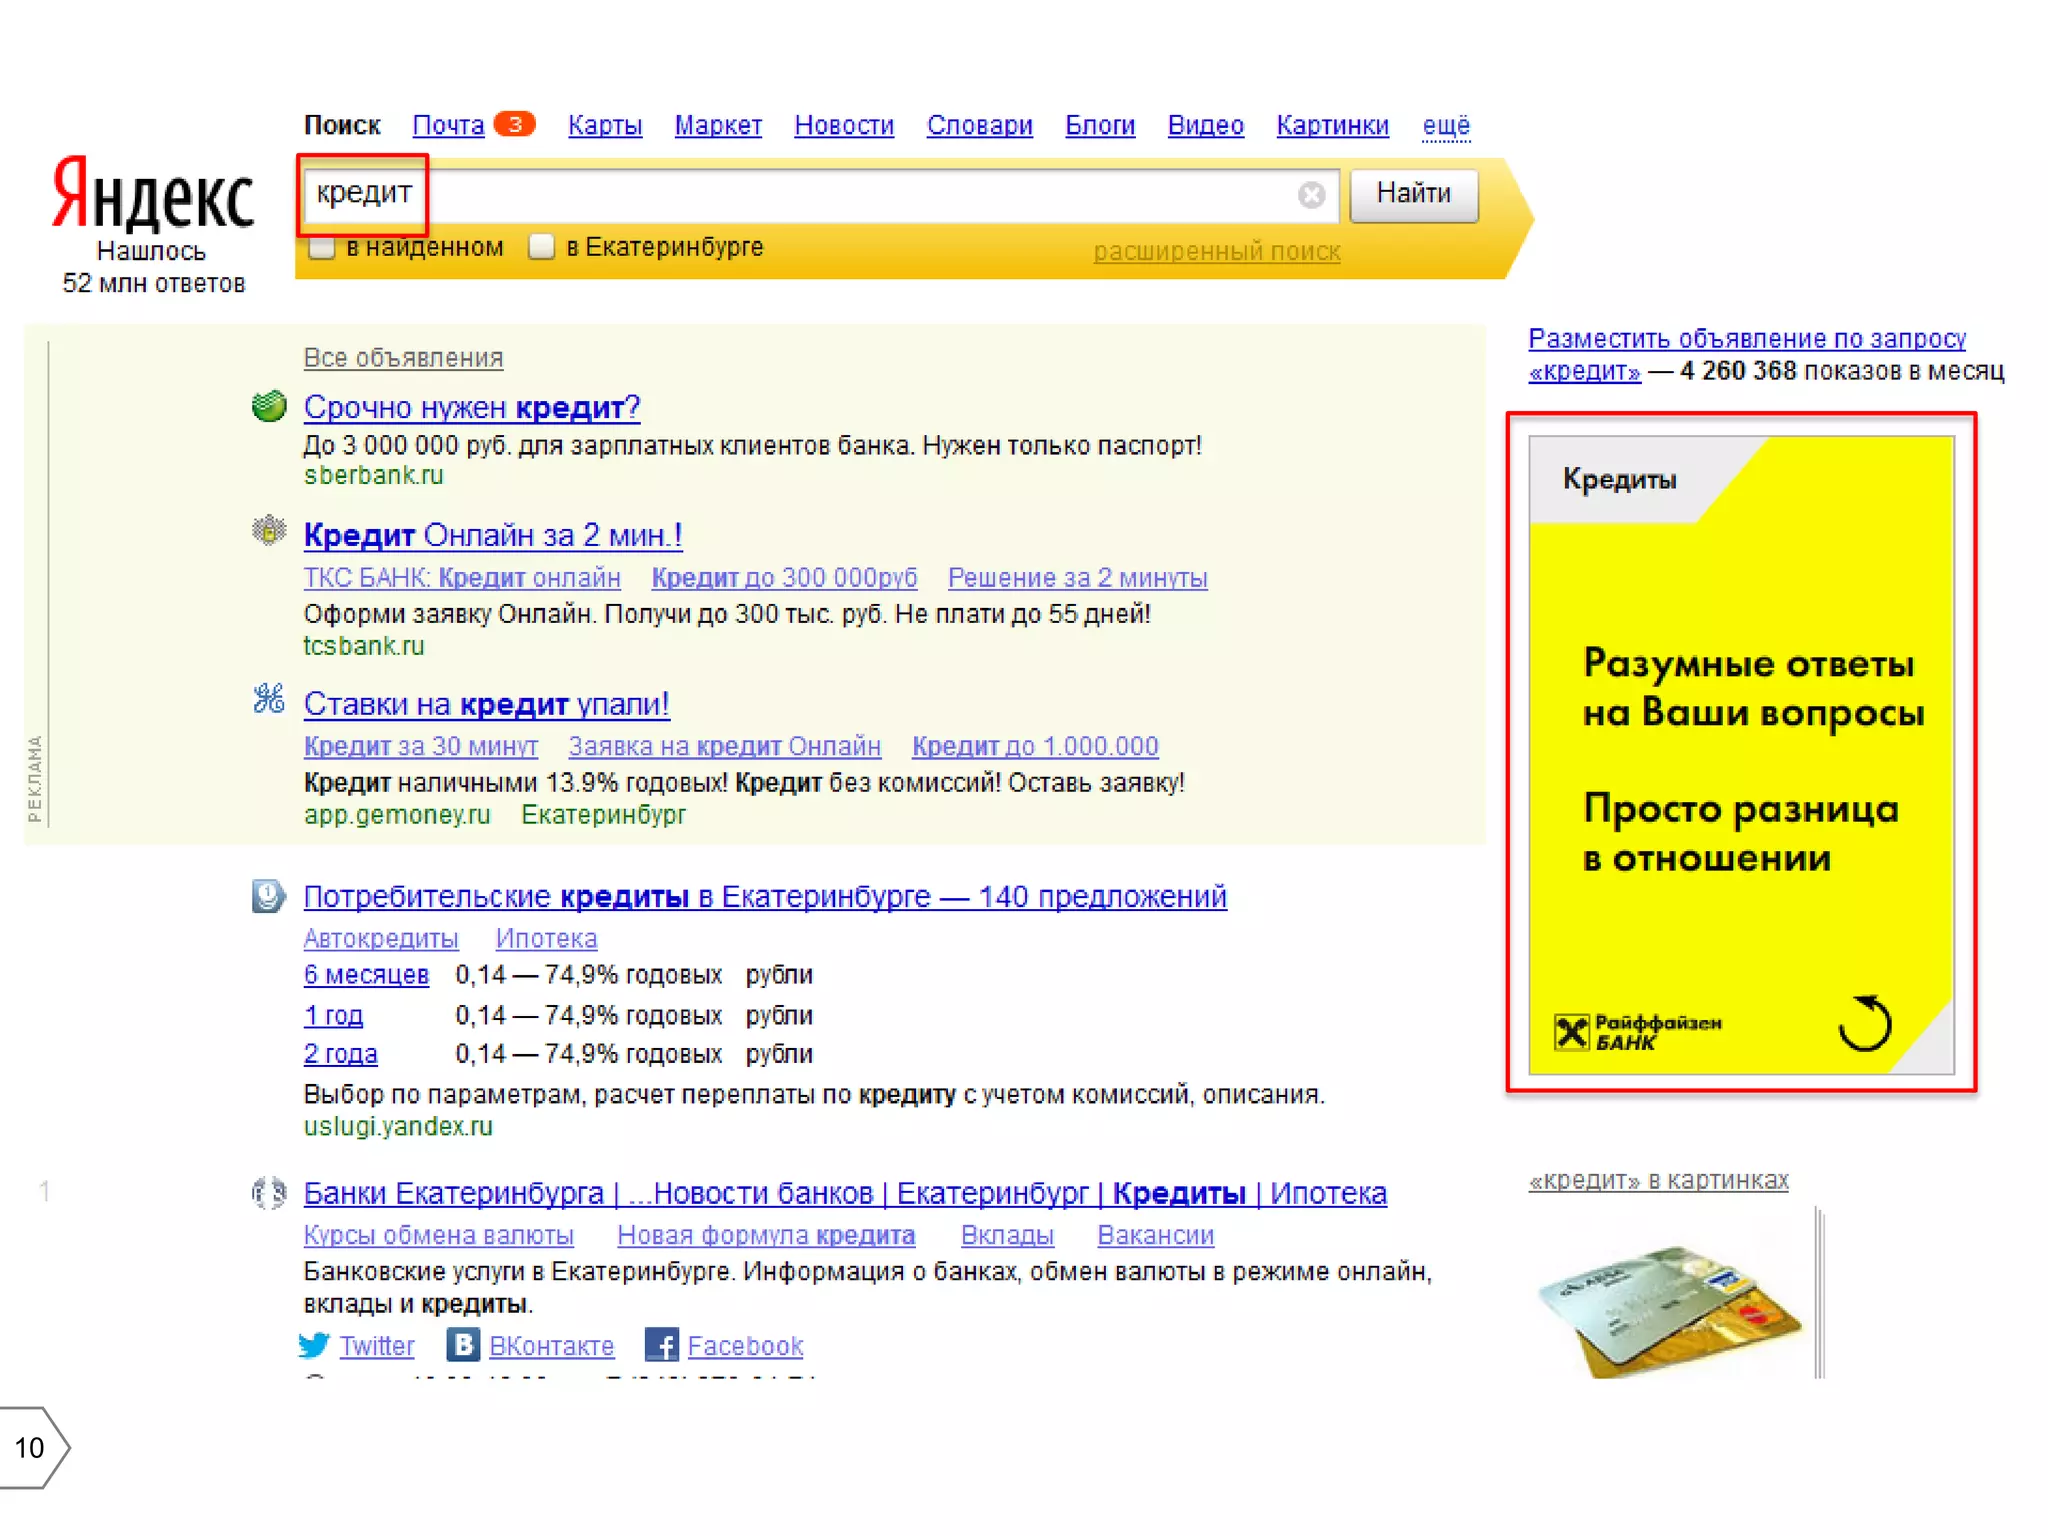Open the Почта mail tab

point(448,126)
